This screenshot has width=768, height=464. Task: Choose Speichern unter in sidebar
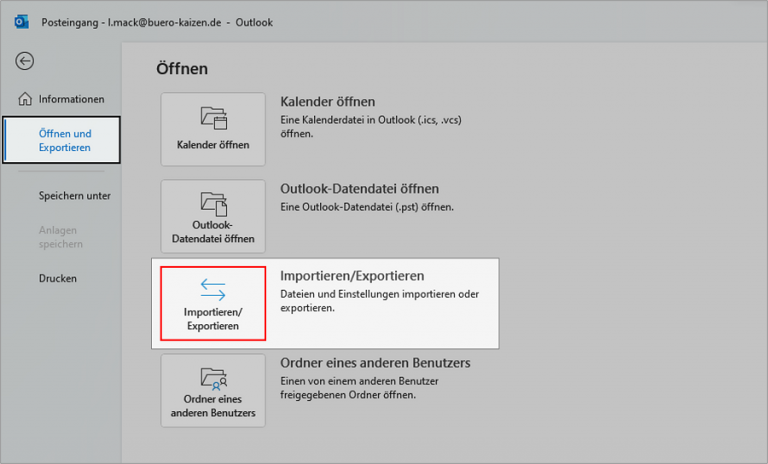pyautogui.click(x=74, y=195)
